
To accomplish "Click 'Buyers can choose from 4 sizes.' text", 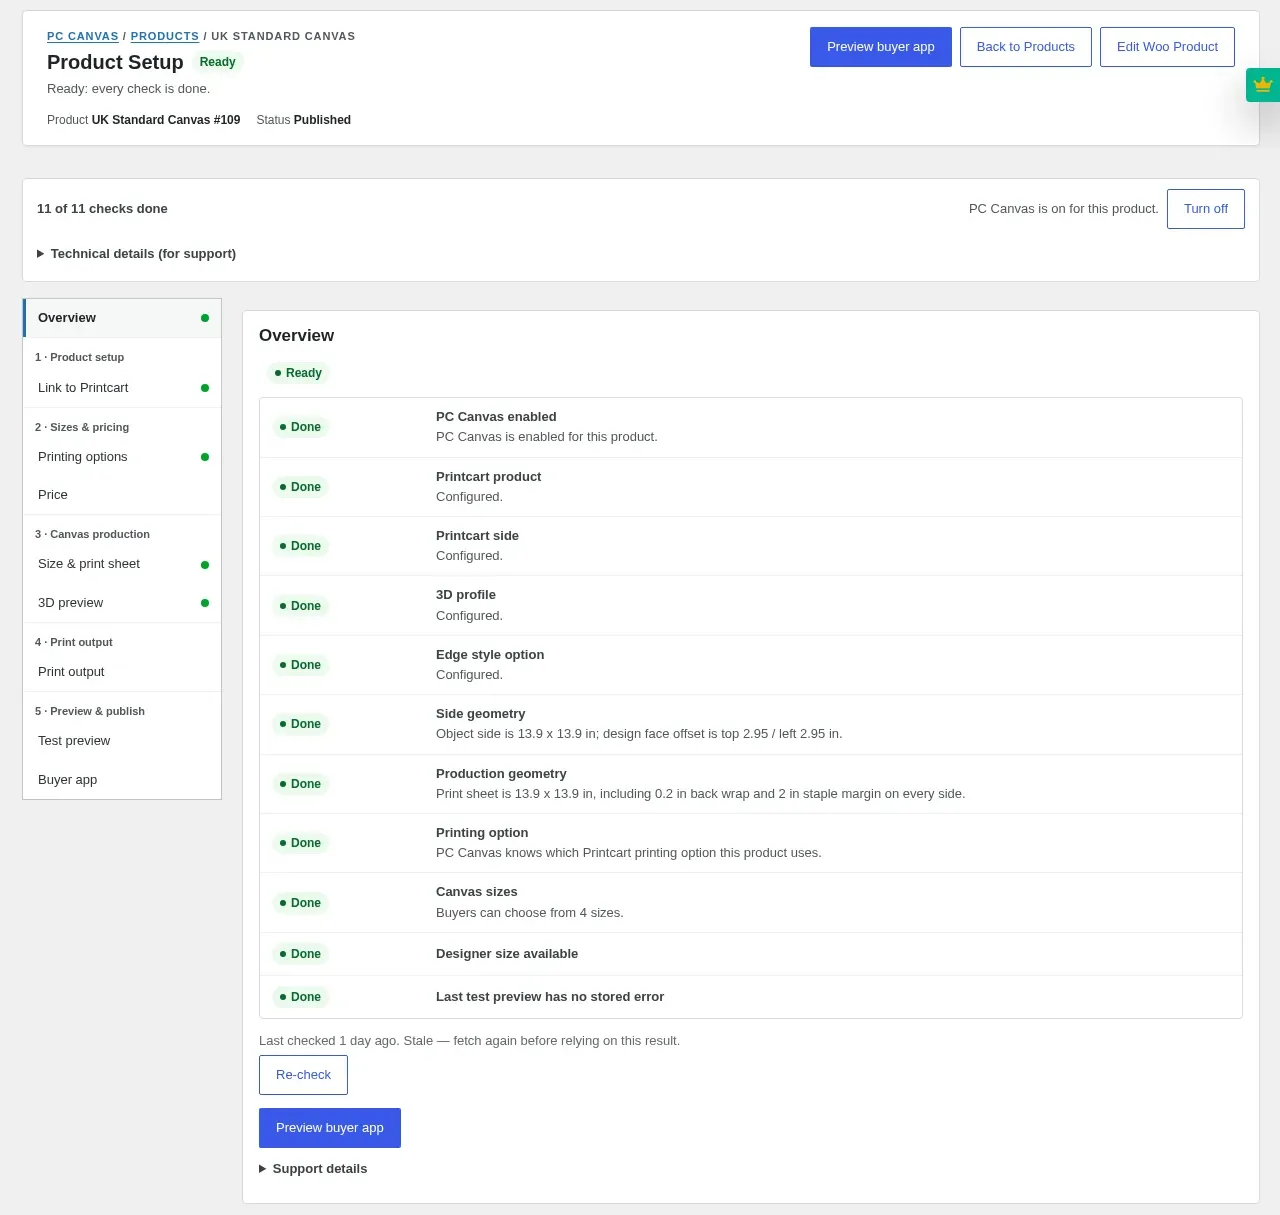I will [530, 913].
